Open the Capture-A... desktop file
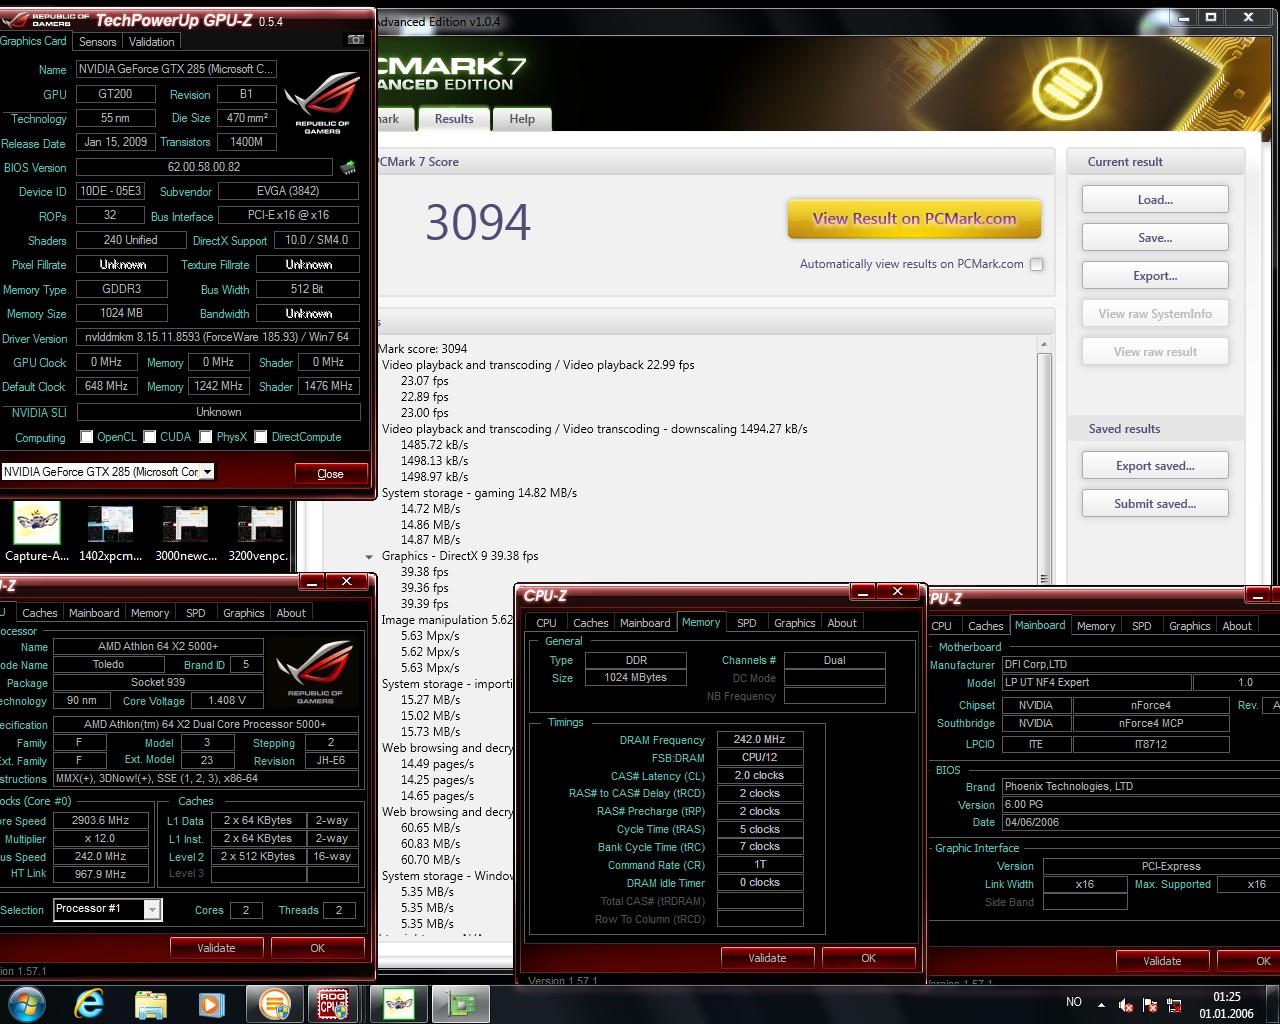This screenshot has width=1280, height=1024. click(x=37, y=532)
